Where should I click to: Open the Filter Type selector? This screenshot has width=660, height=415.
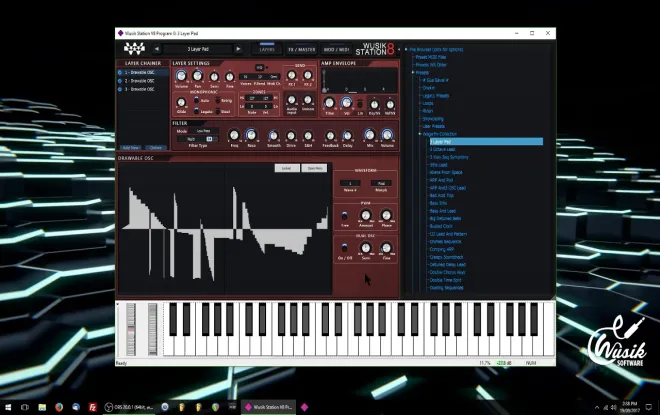click(197, 139)
